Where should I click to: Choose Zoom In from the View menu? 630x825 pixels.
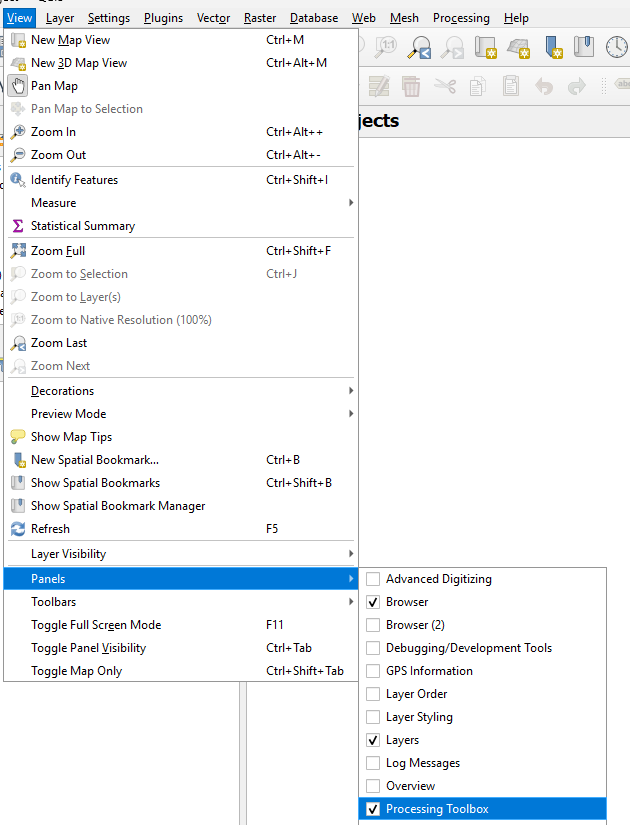pos(53,132)
